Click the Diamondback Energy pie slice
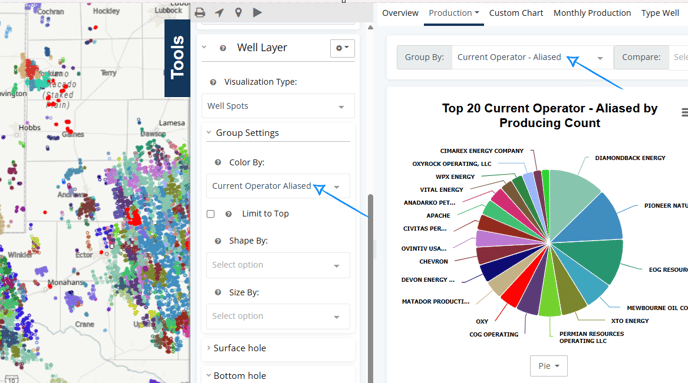The image size is (688, 383). point(569,197)
